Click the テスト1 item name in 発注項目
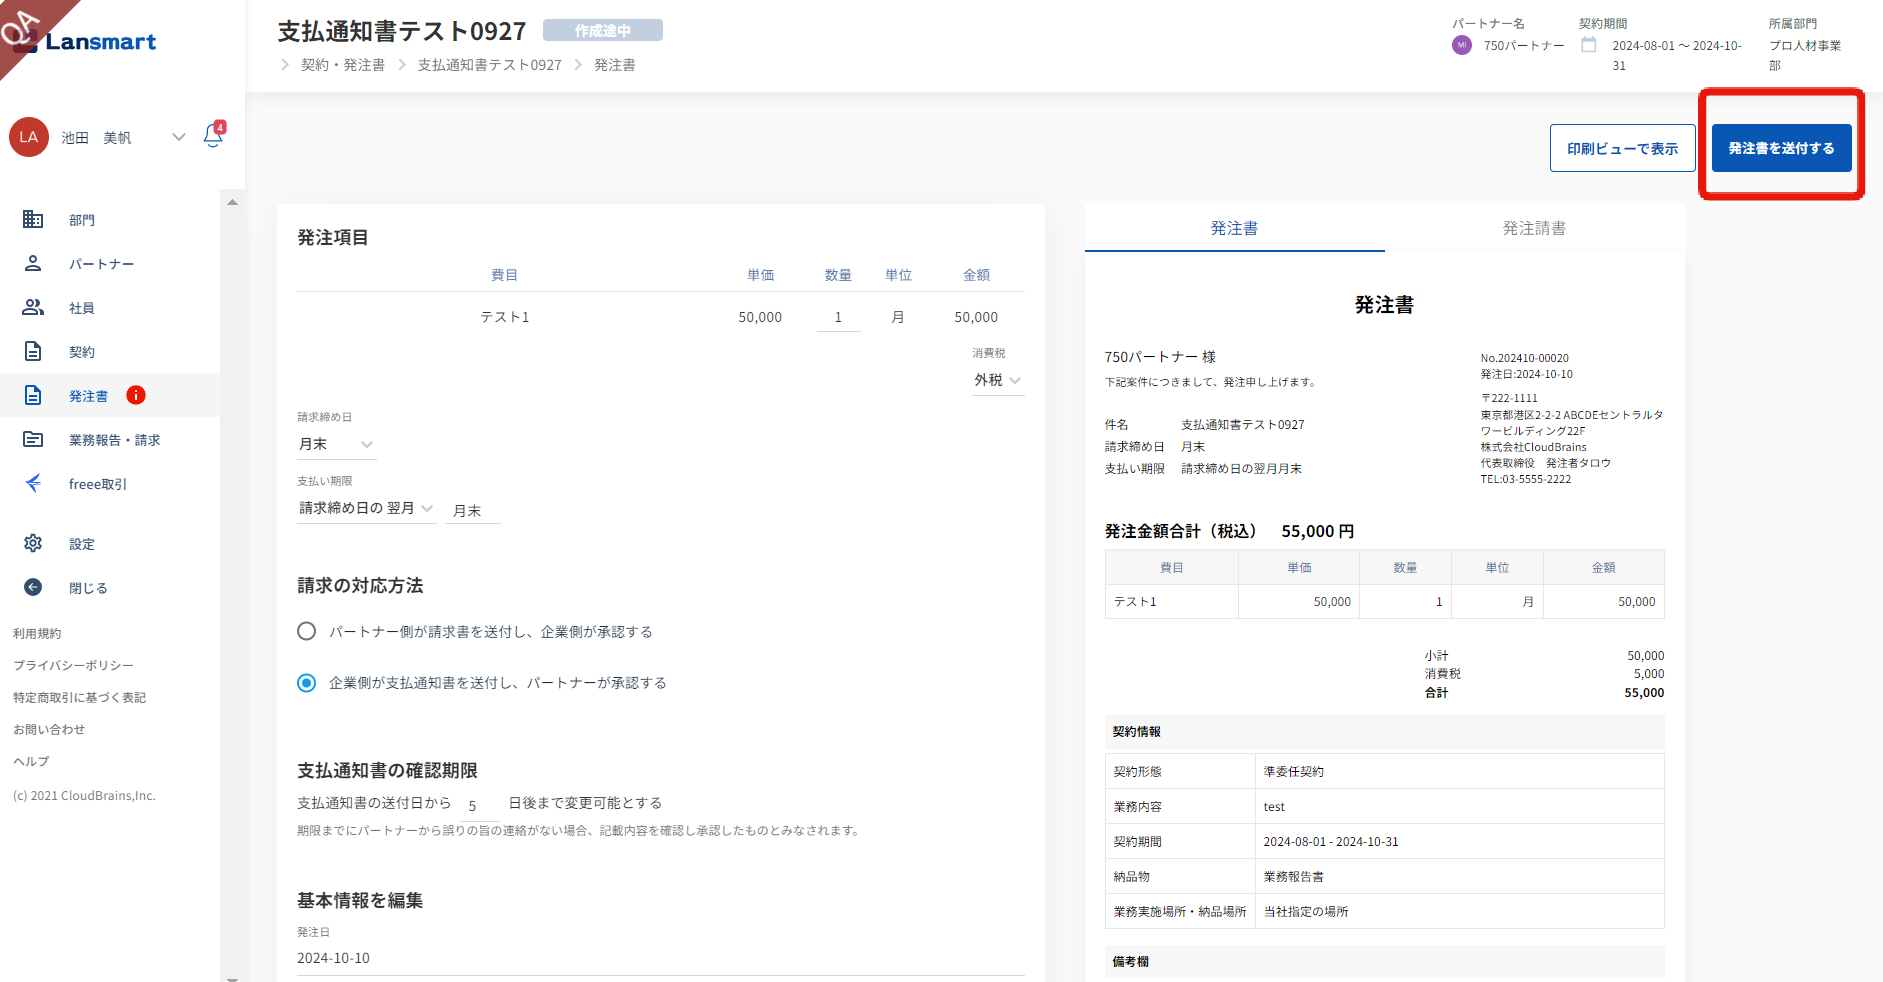Viewport: 1883px width, 982px height. coord(505,317)
